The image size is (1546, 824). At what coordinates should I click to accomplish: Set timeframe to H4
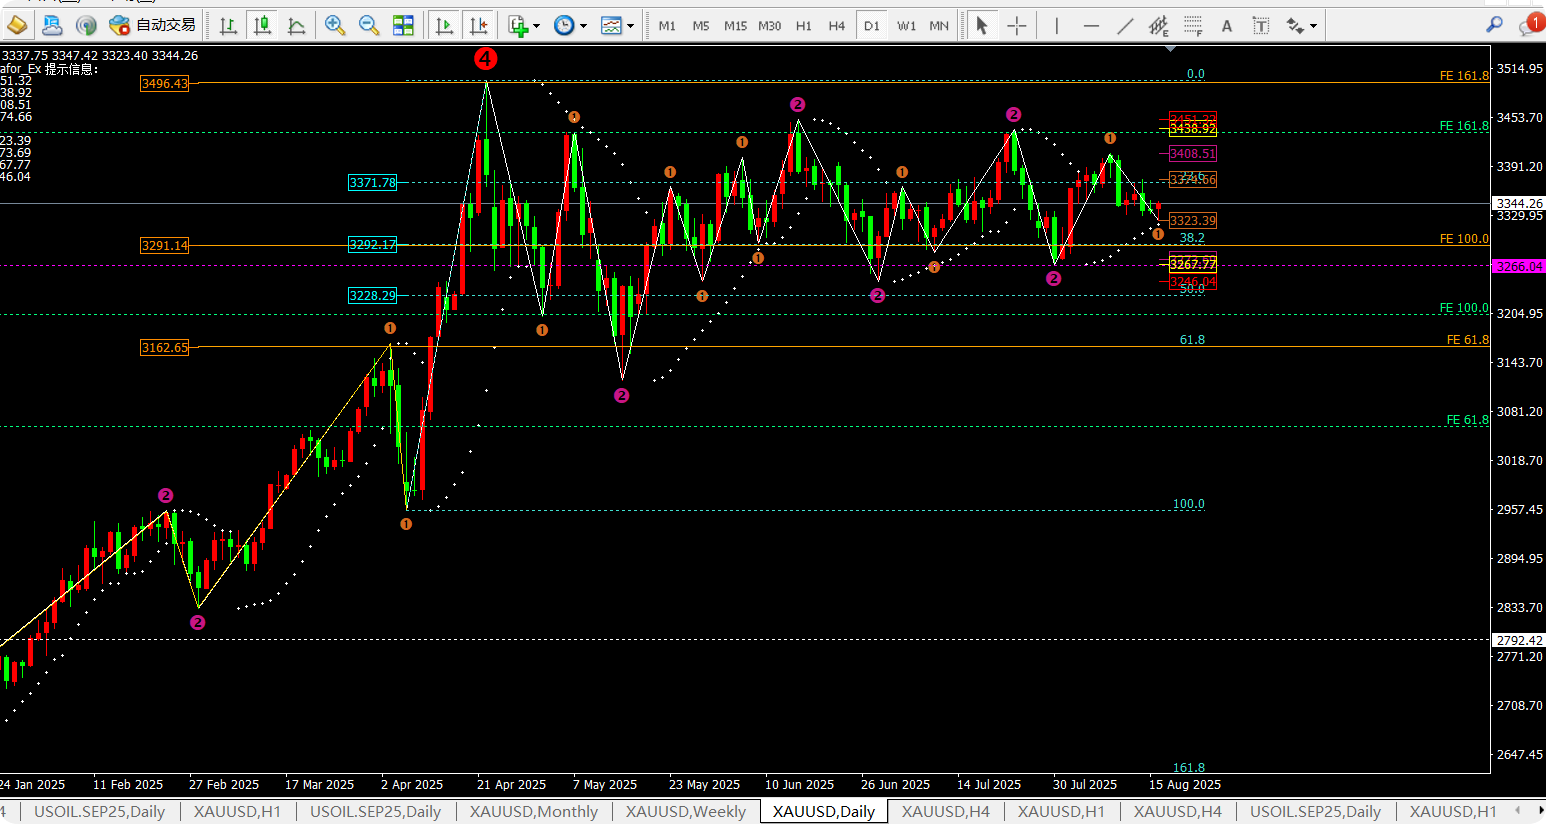pos(836,25)
